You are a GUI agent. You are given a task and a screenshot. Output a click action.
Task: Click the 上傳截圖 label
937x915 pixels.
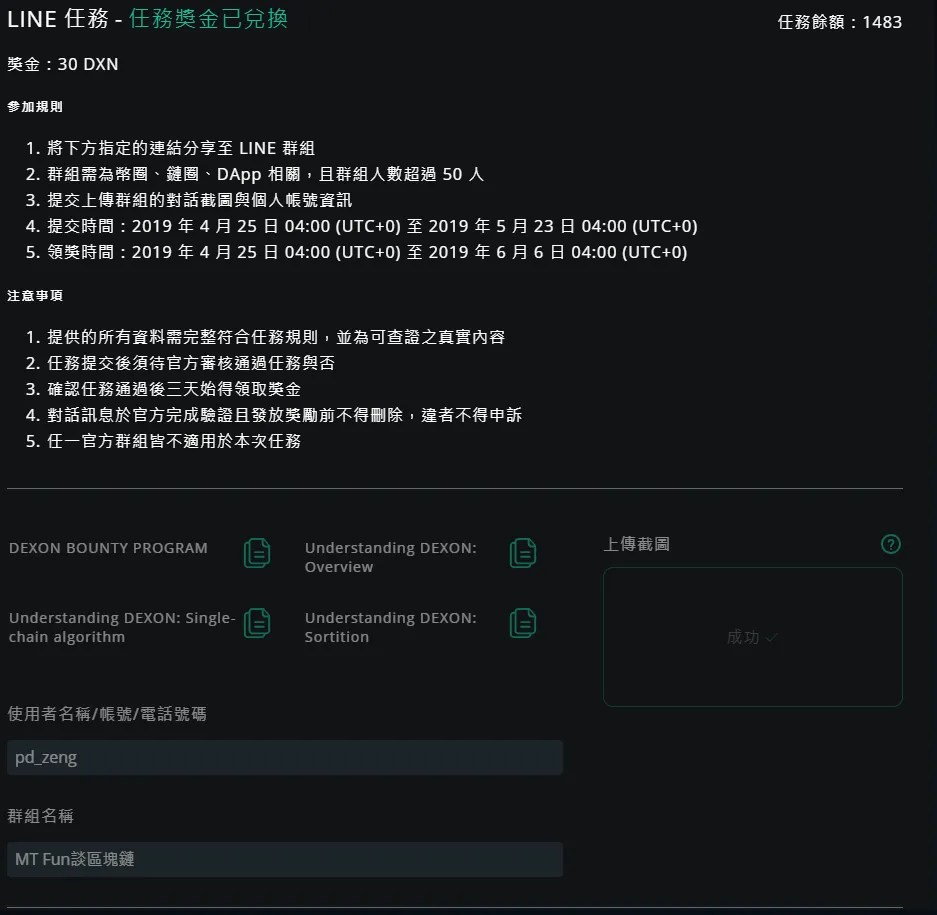point(636,544)
